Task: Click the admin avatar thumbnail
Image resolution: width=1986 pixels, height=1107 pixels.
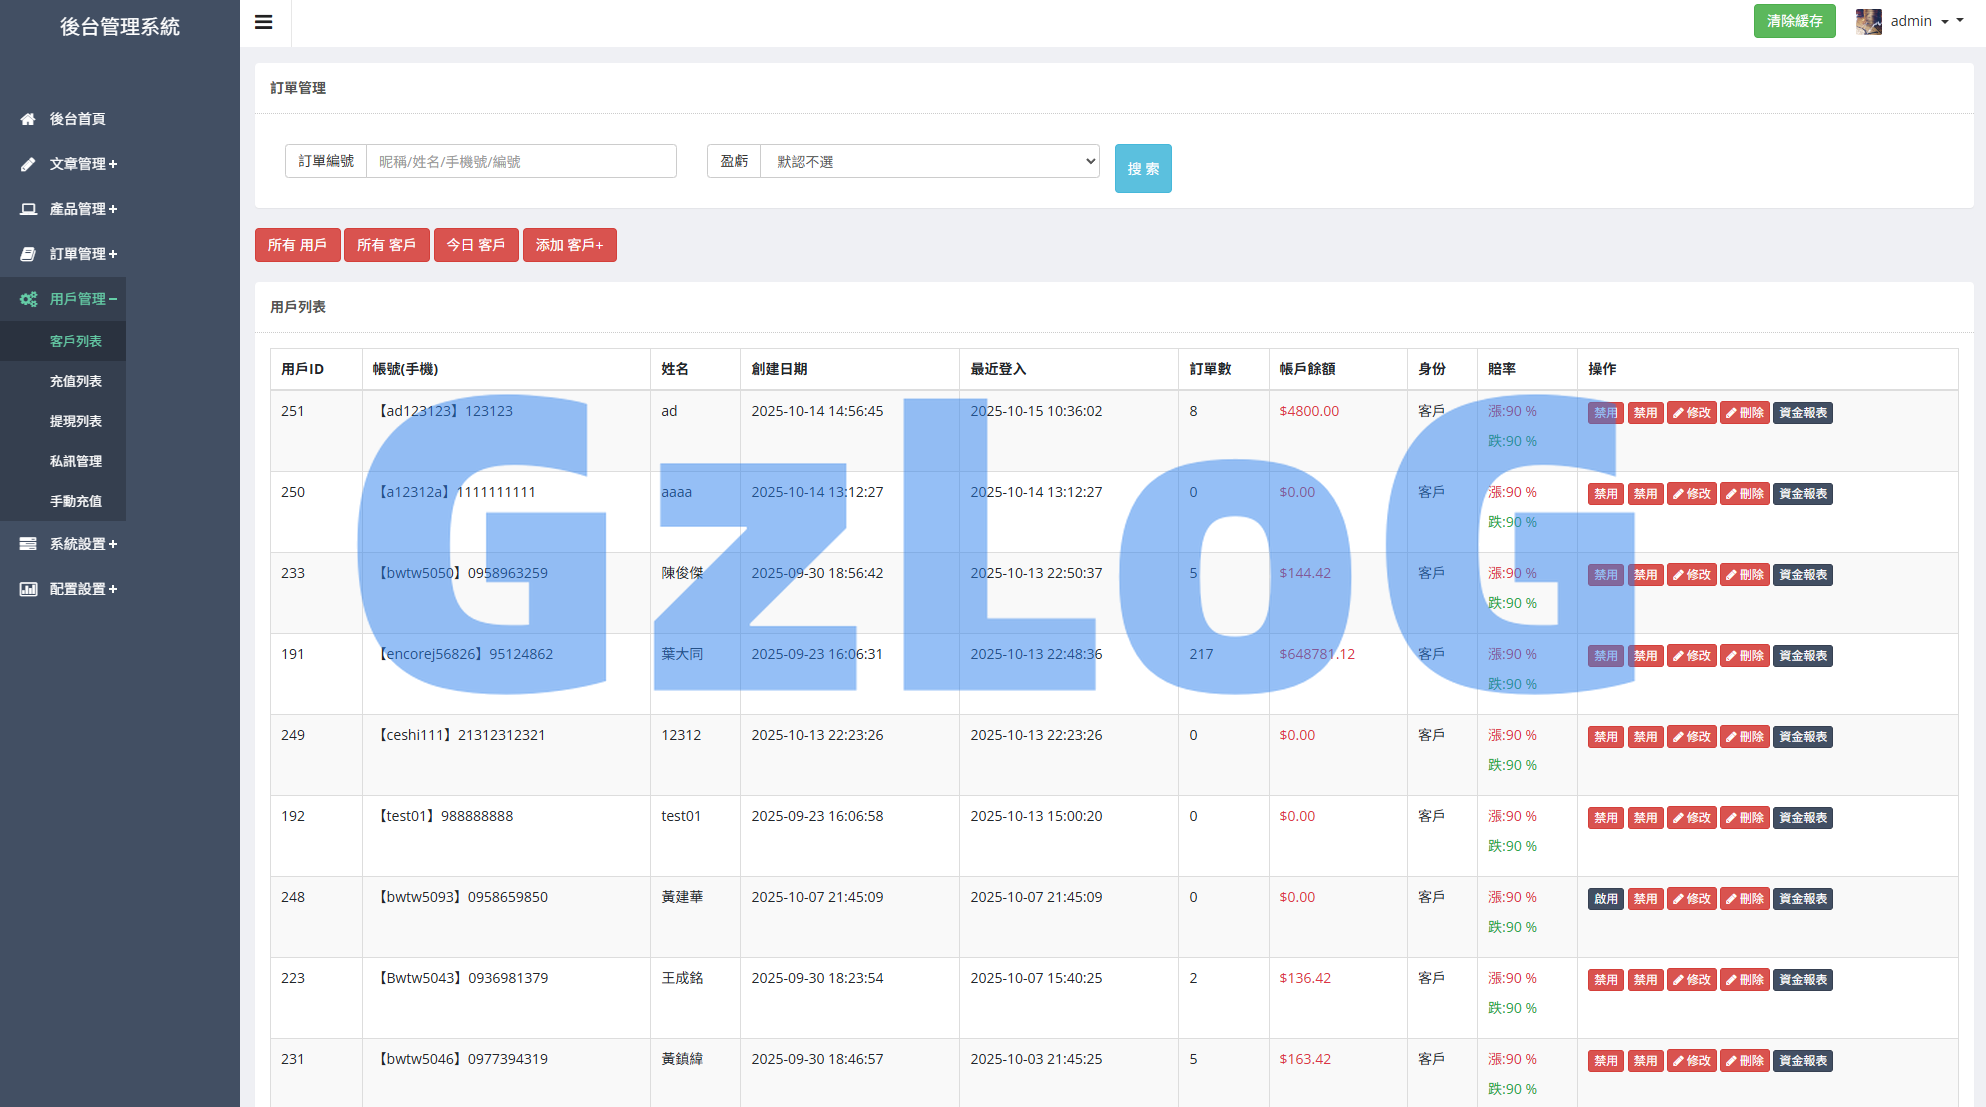Action: tap(1868, 21)
